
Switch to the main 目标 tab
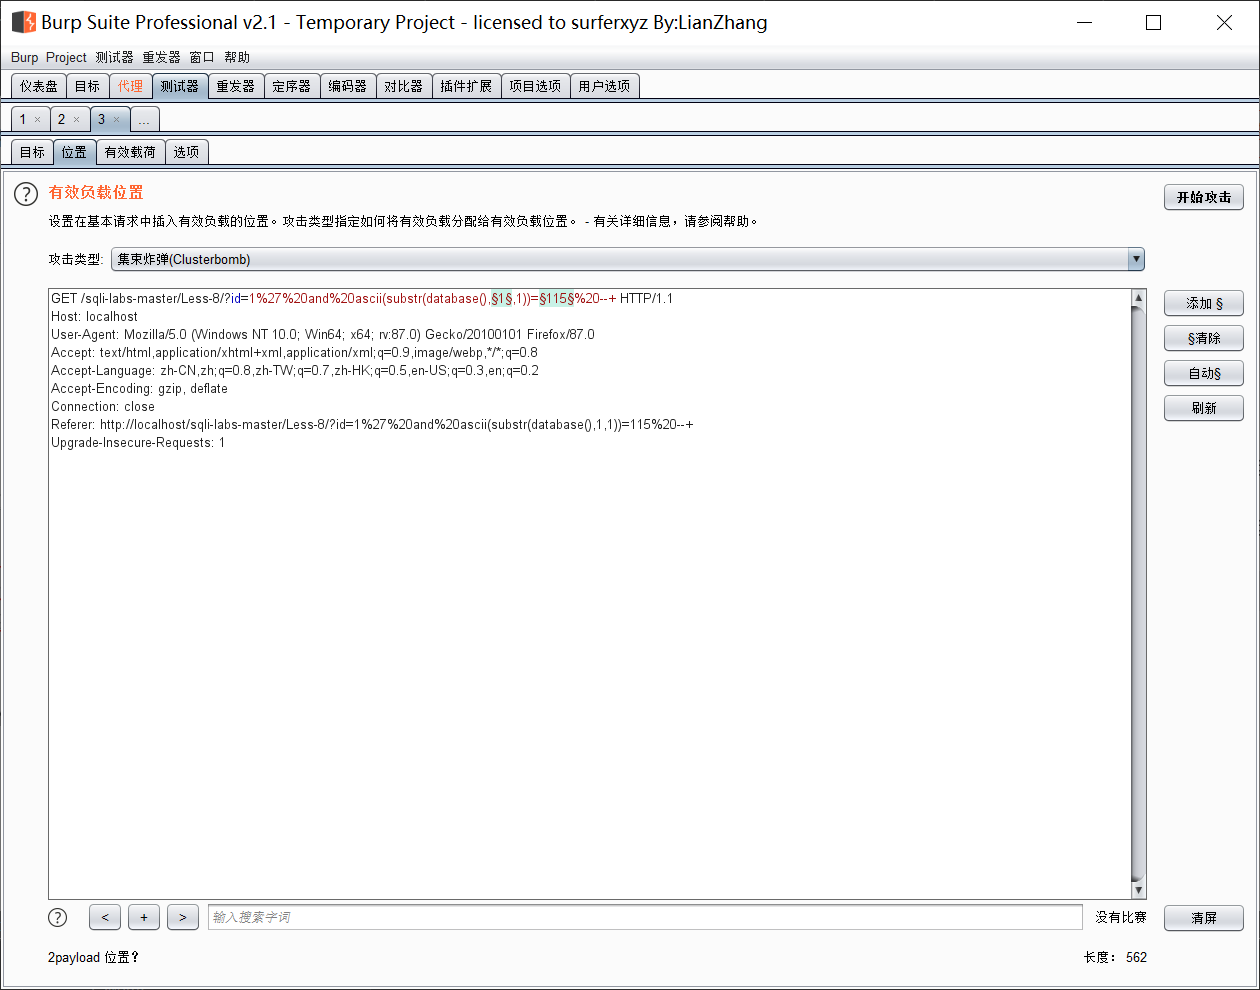[87, 86]
